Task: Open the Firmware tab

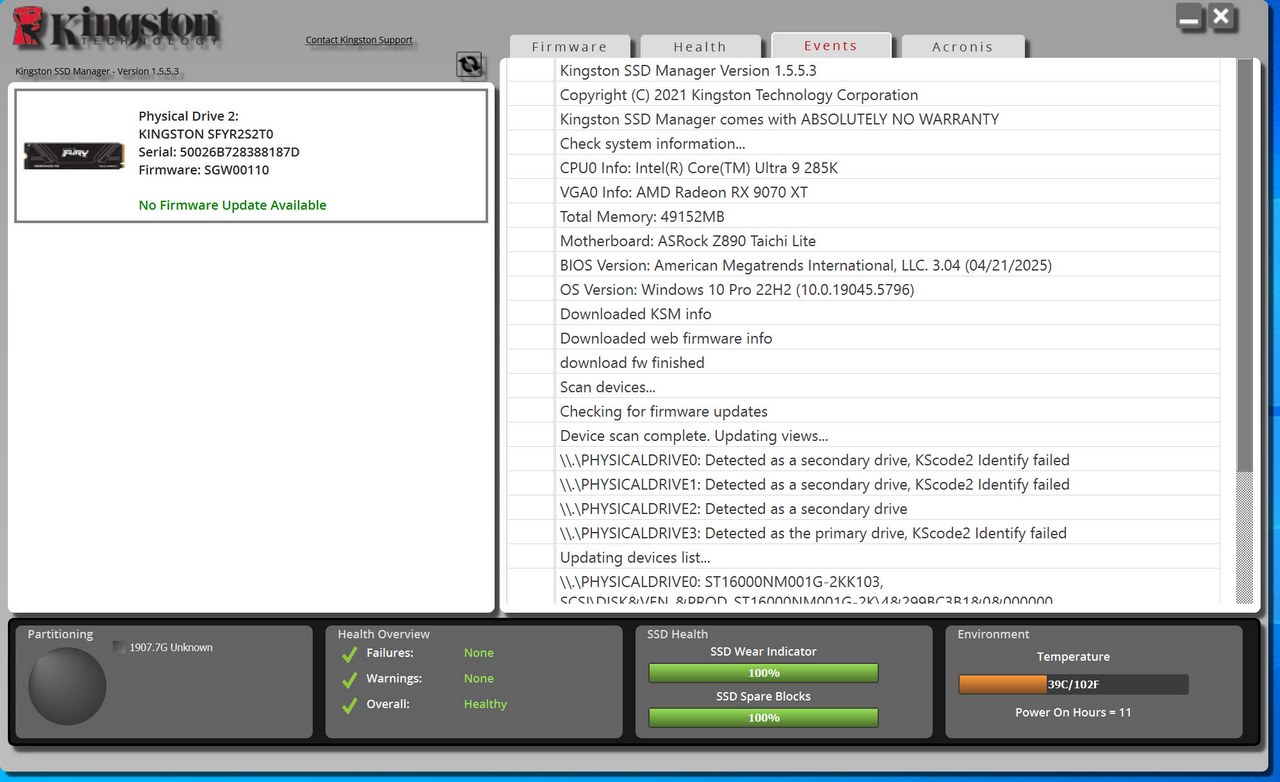Action: (570, 46)
